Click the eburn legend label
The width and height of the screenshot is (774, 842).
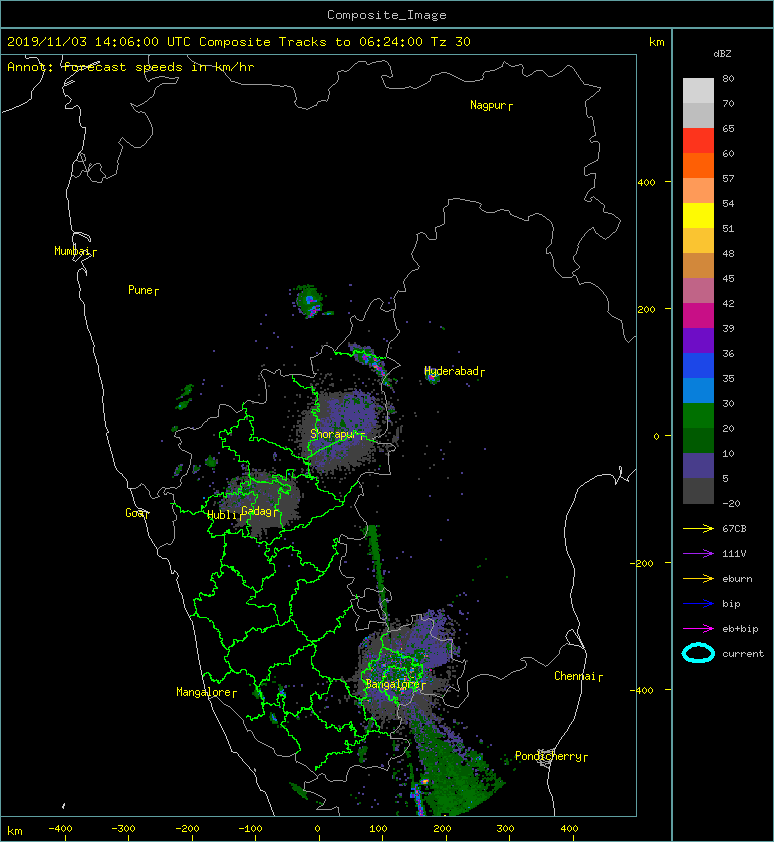pos(737,578)
